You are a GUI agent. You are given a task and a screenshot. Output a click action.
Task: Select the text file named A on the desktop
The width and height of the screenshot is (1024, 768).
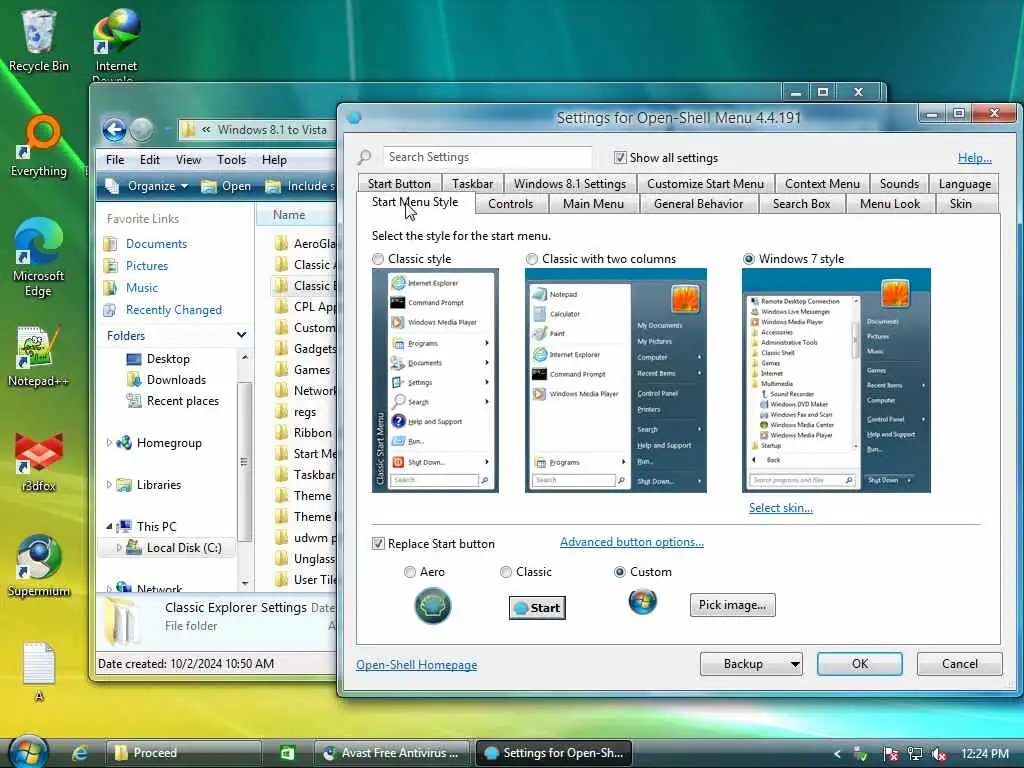tap(39, 671)
